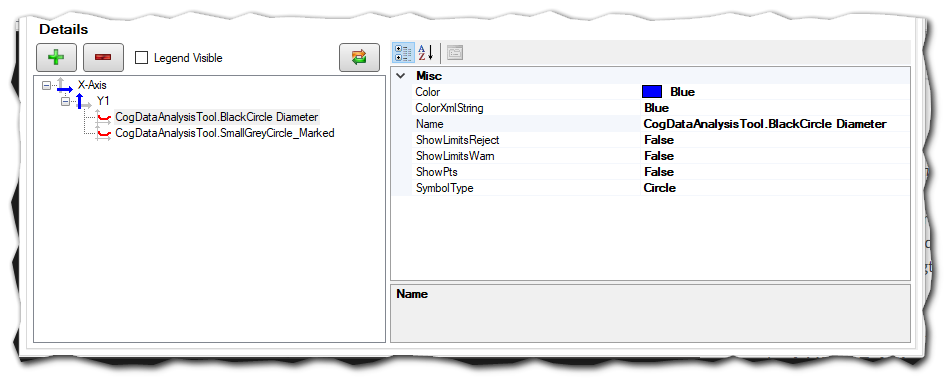Click the red curve icon beside SmallGreyCircle_Marked
The height and width of the screenshot is (384, 951).
tap(103, 133)
